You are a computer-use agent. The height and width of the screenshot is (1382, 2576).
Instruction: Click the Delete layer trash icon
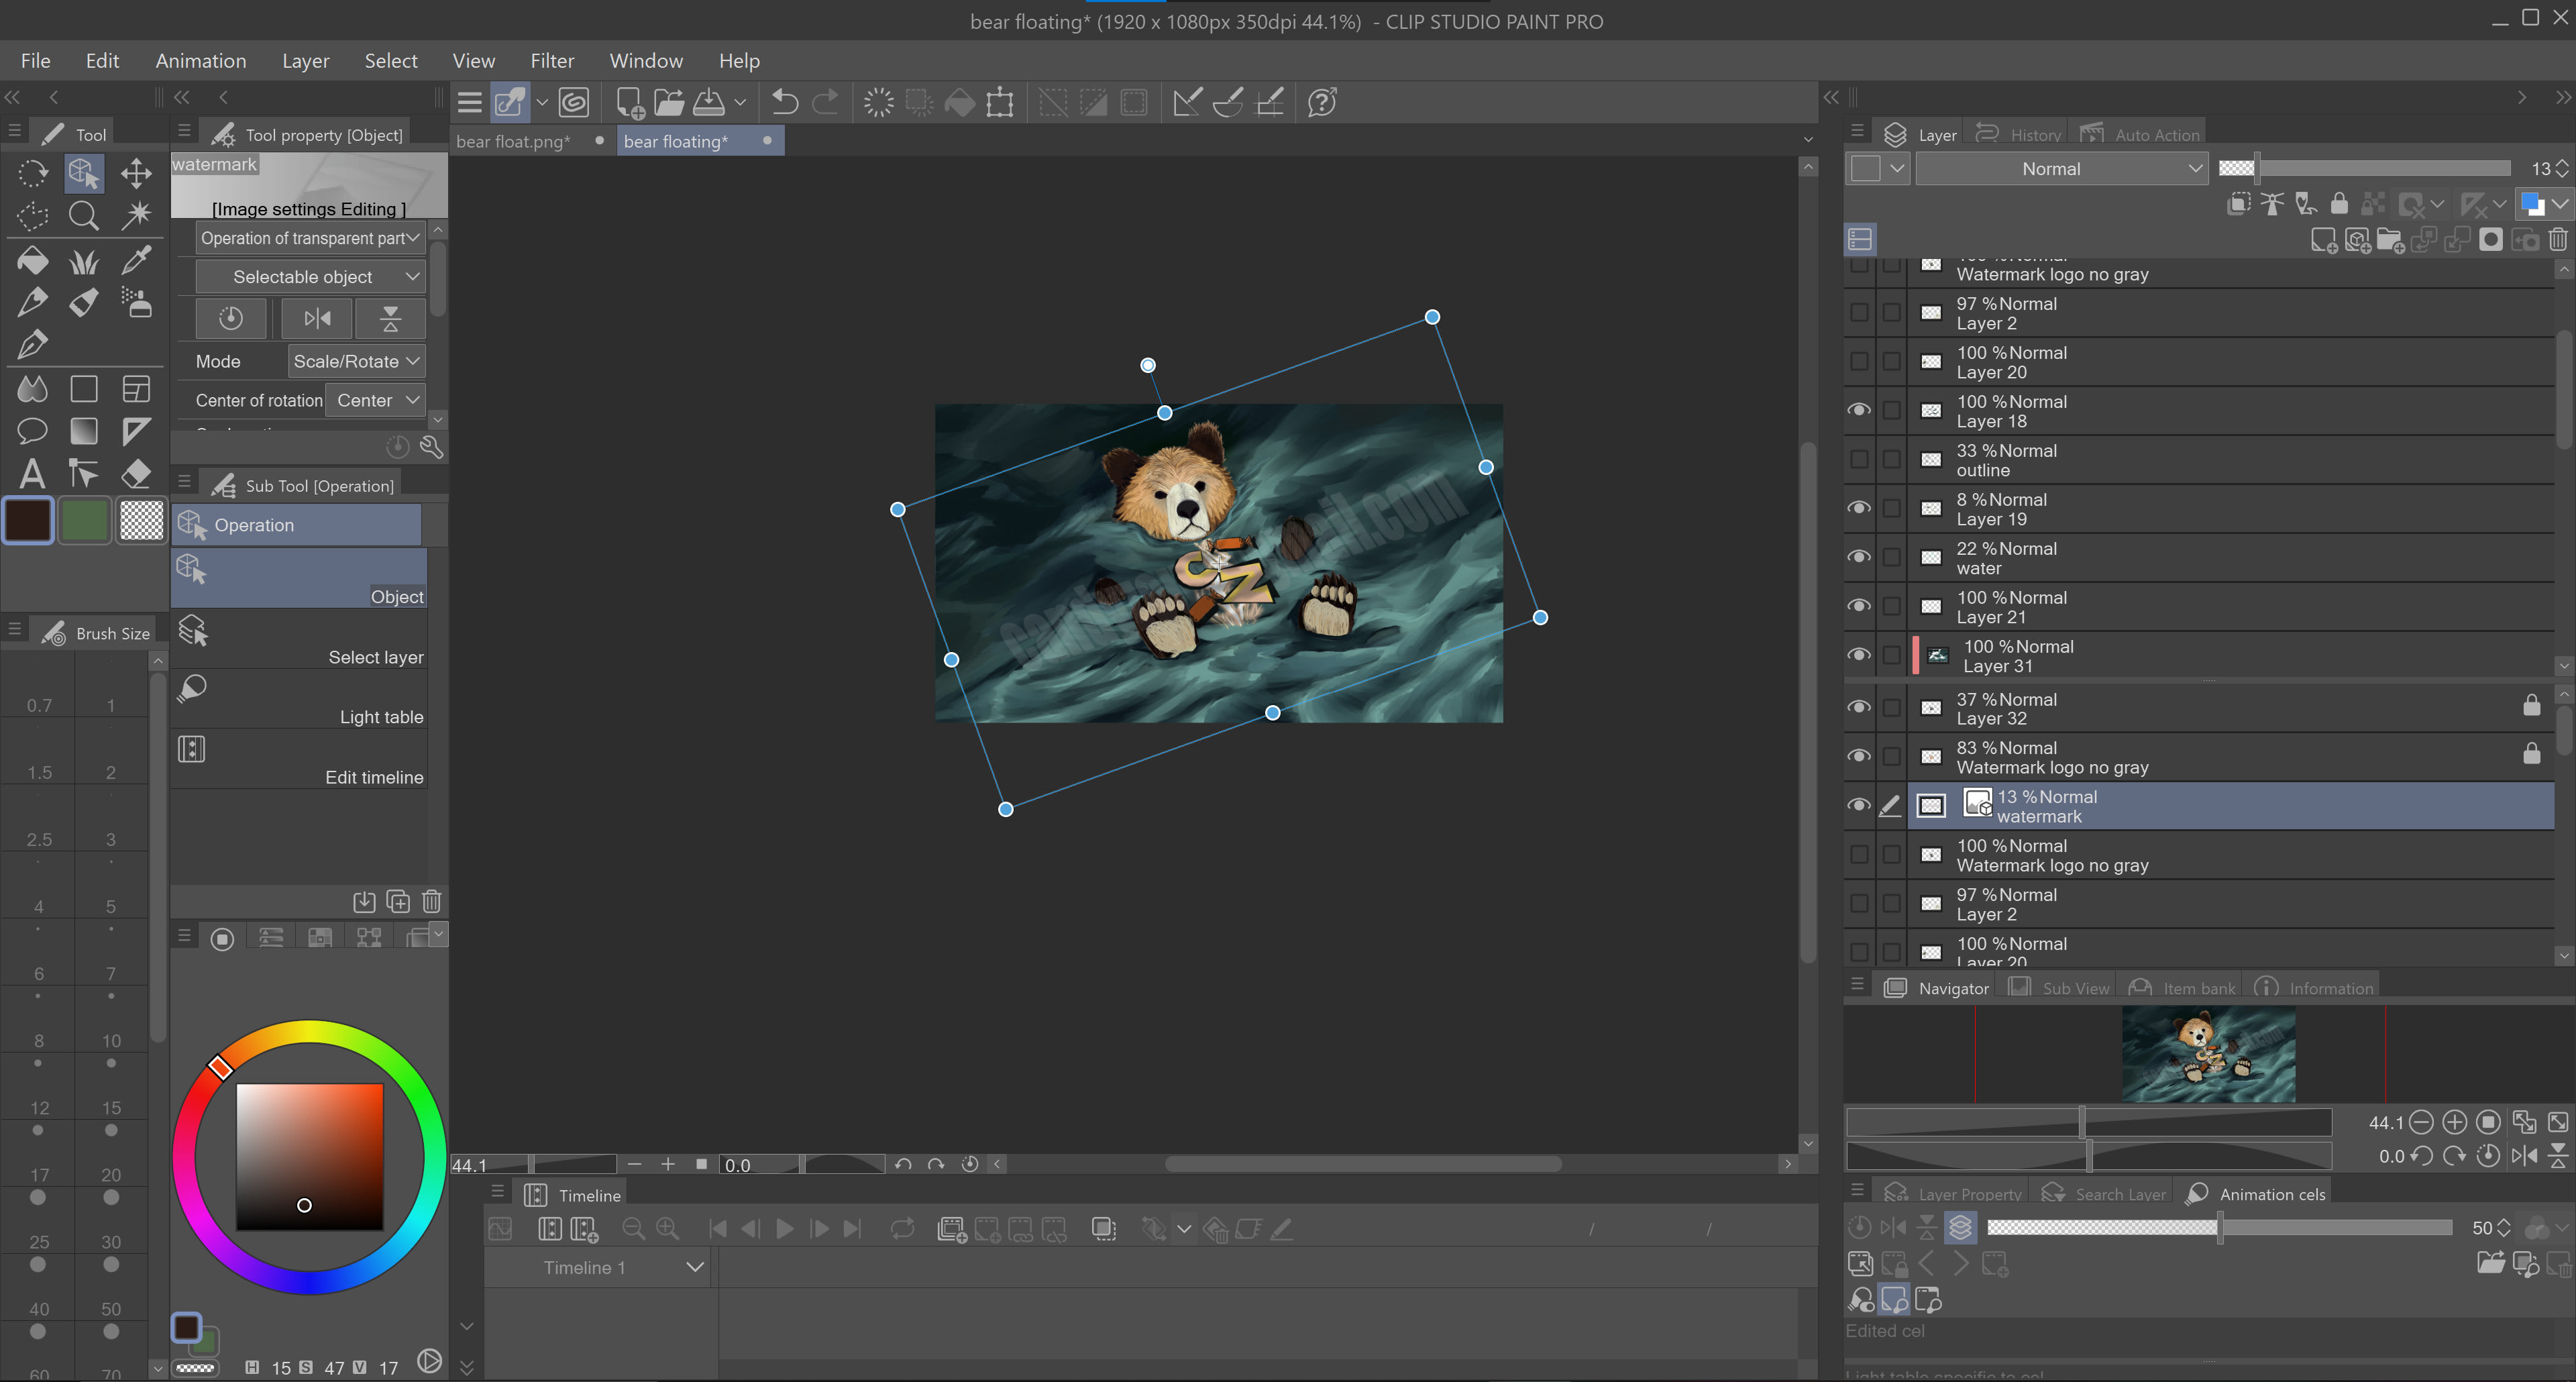click(x=2558, y=239)
